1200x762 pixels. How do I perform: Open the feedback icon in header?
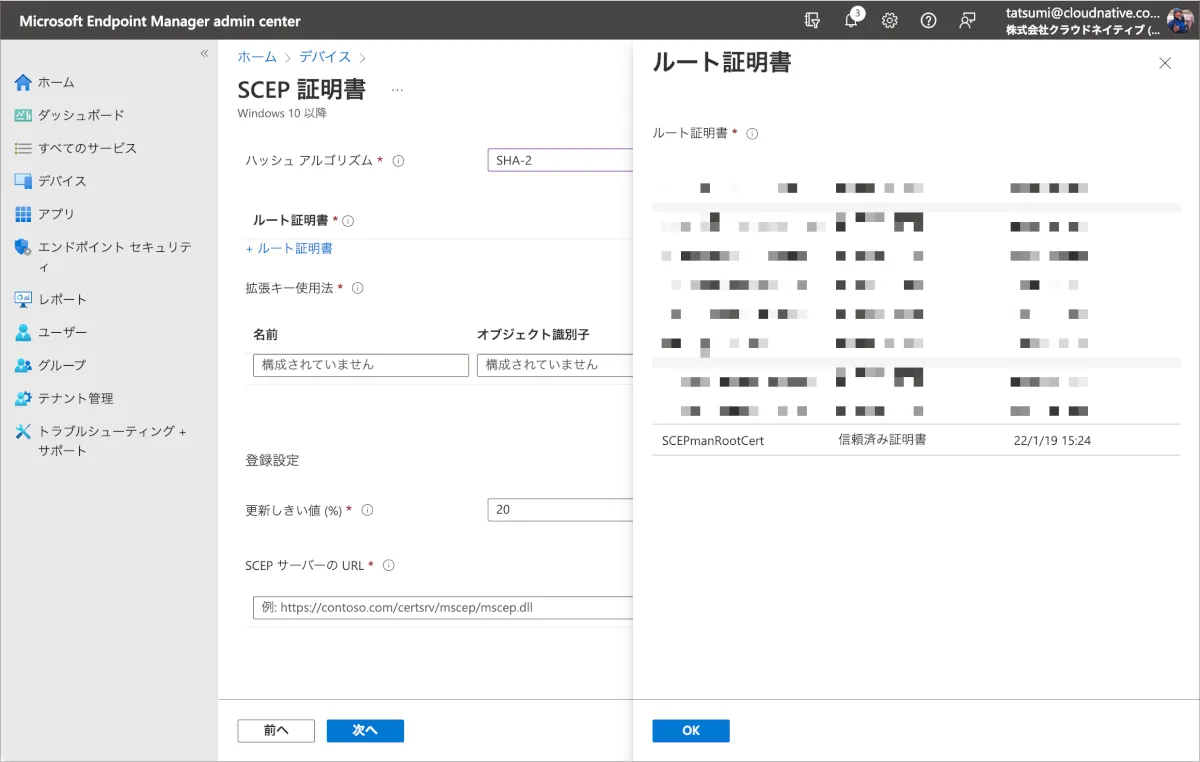click(967, 21)
